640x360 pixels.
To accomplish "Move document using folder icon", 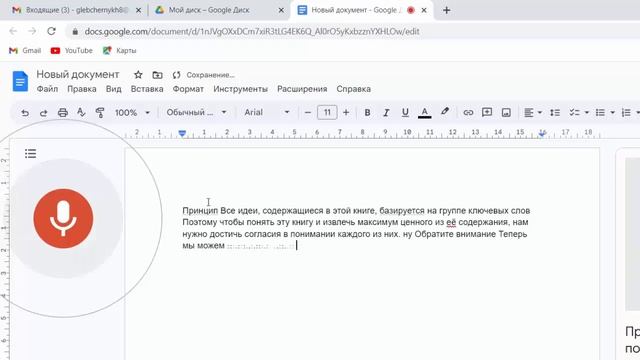I will coord(157,75).
